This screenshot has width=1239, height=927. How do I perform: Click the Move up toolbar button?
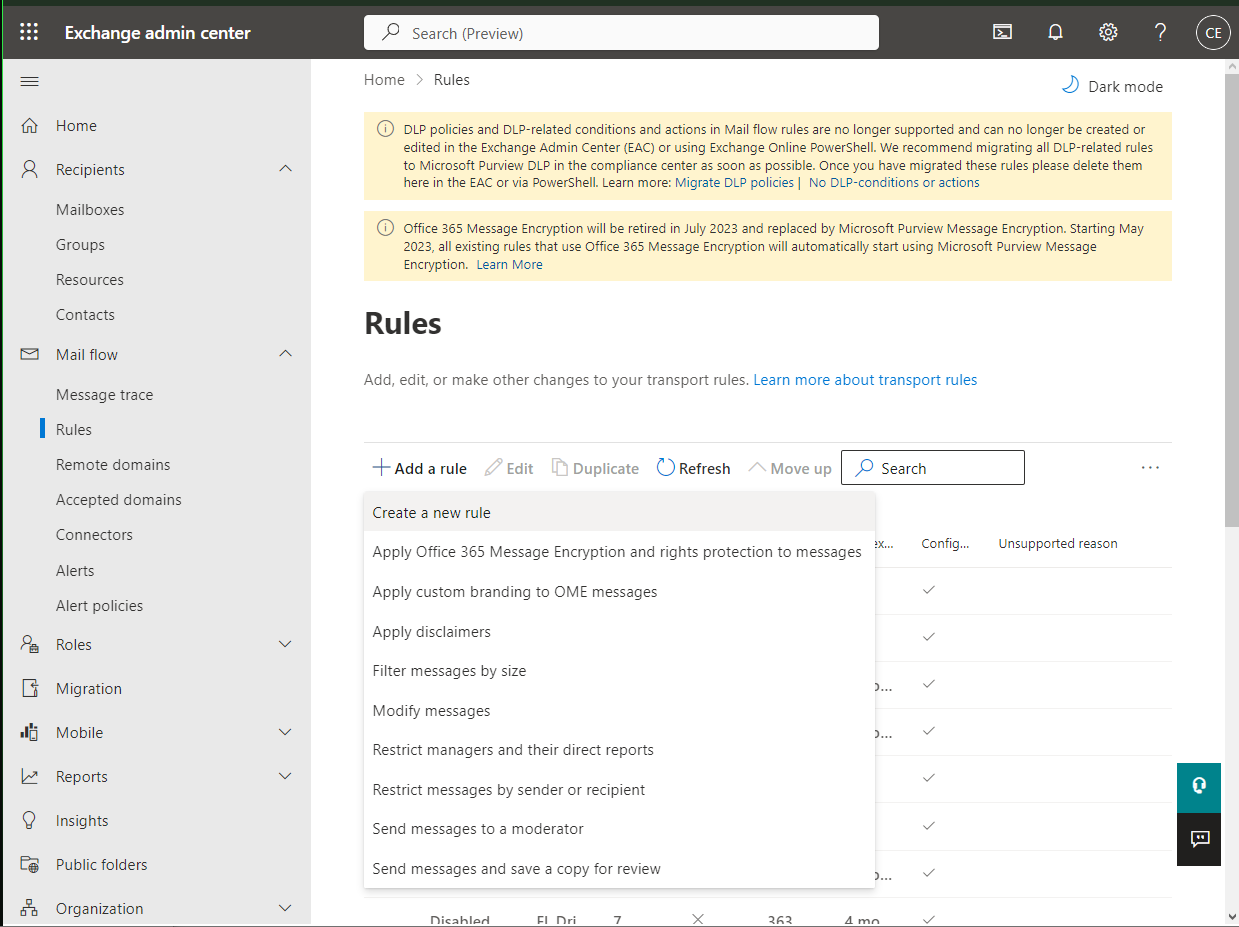[x=790, y=468]
